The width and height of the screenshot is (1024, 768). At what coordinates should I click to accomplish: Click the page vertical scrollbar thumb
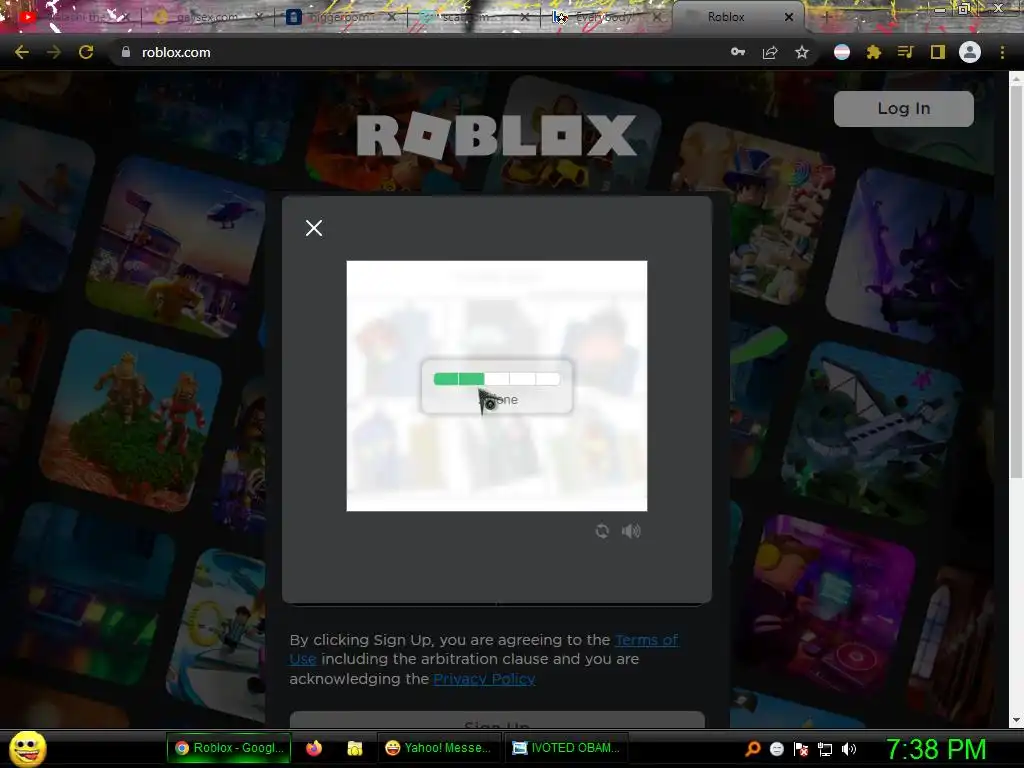coord(1016,281)
